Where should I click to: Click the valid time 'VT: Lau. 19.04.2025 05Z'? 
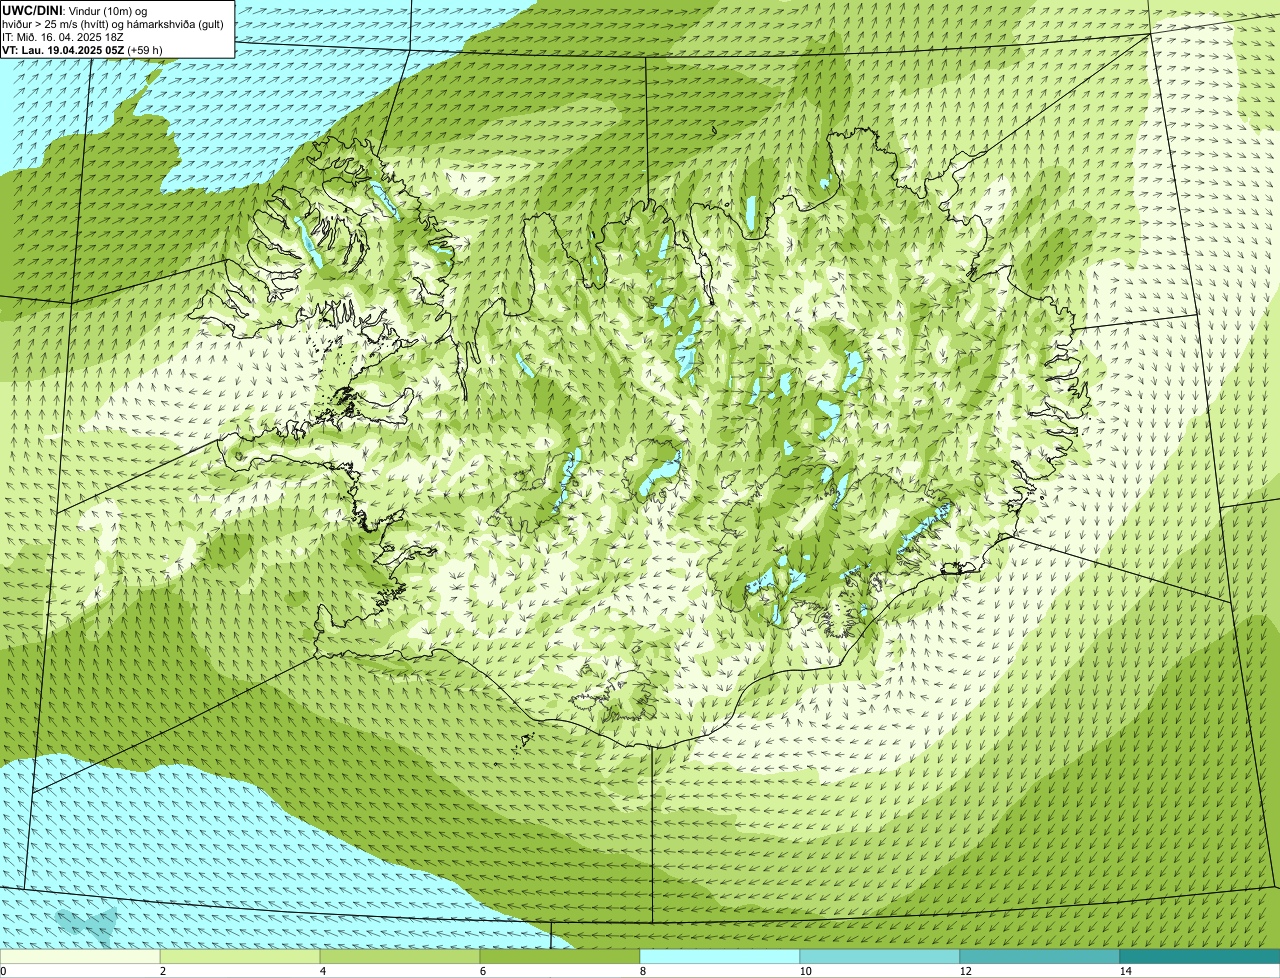pos(61,50)
